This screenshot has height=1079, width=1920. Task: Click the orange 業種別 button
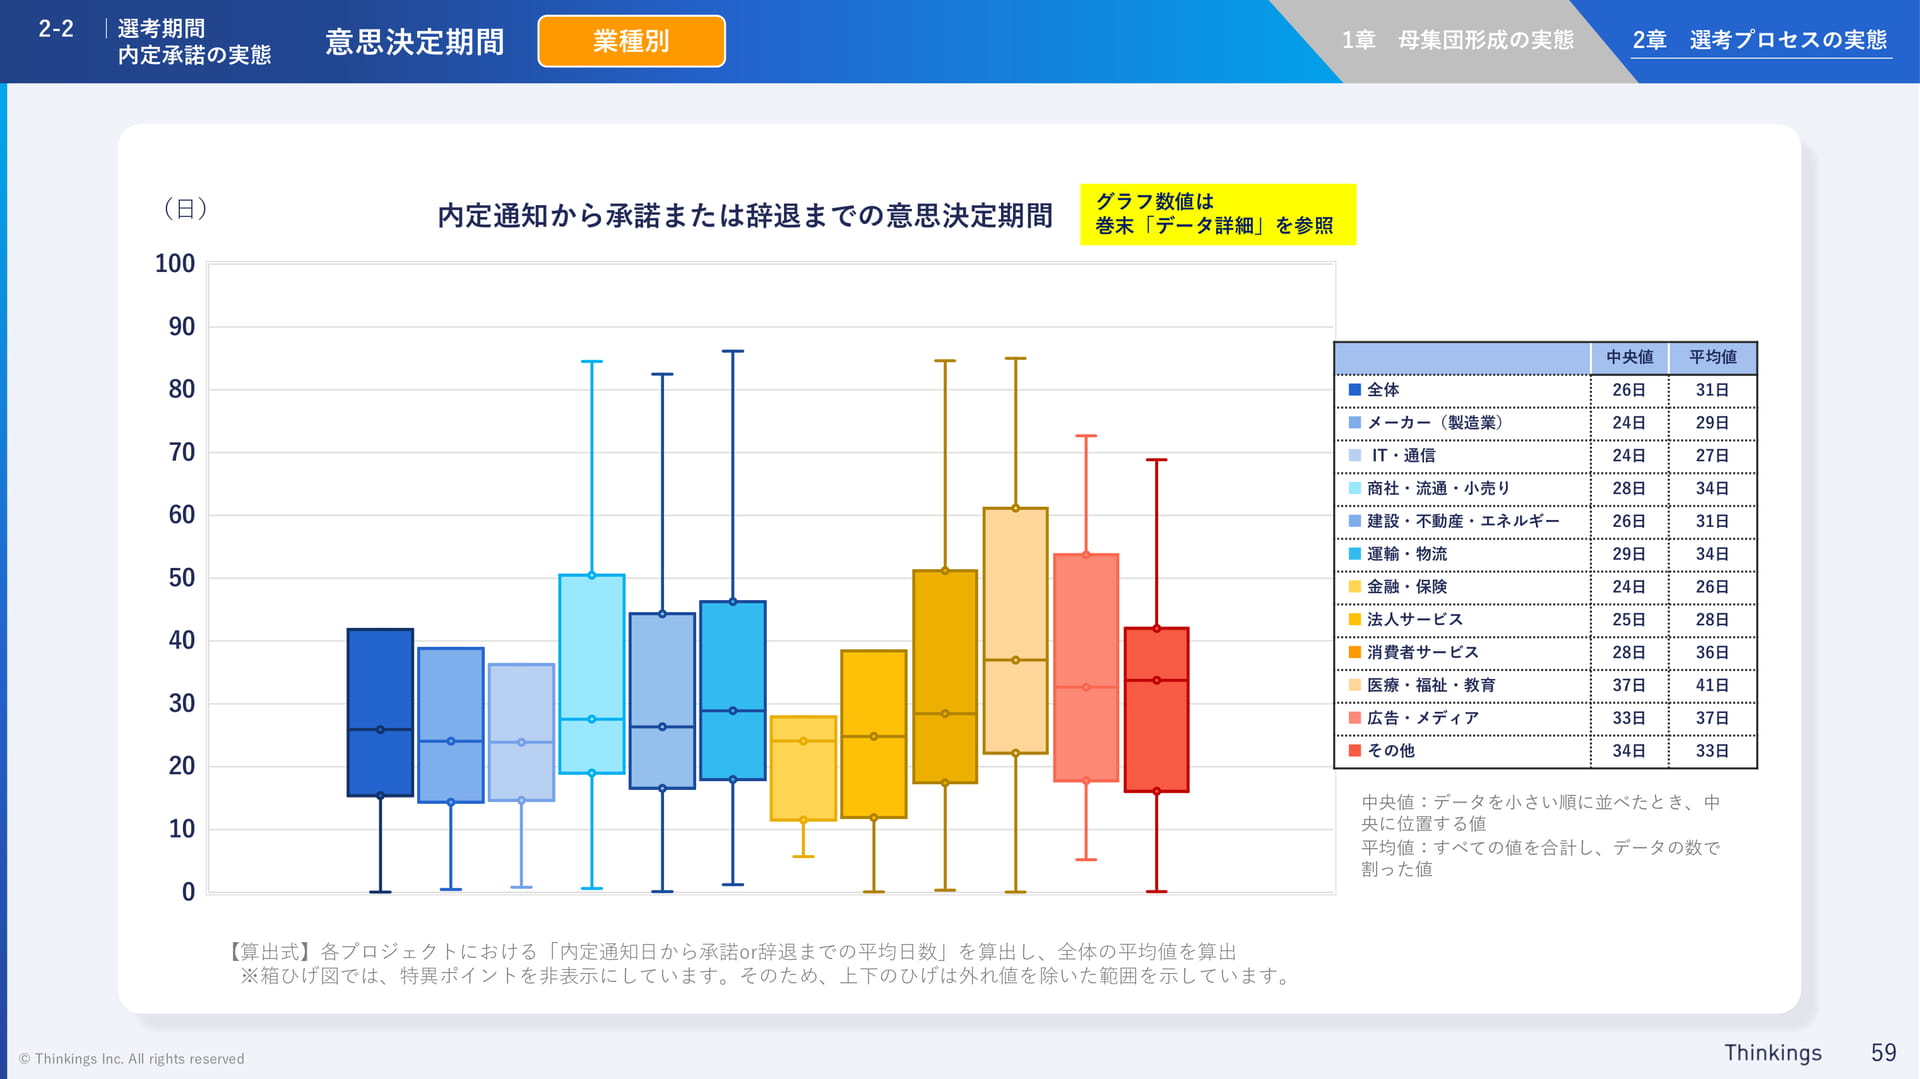[x=631, y=41]
